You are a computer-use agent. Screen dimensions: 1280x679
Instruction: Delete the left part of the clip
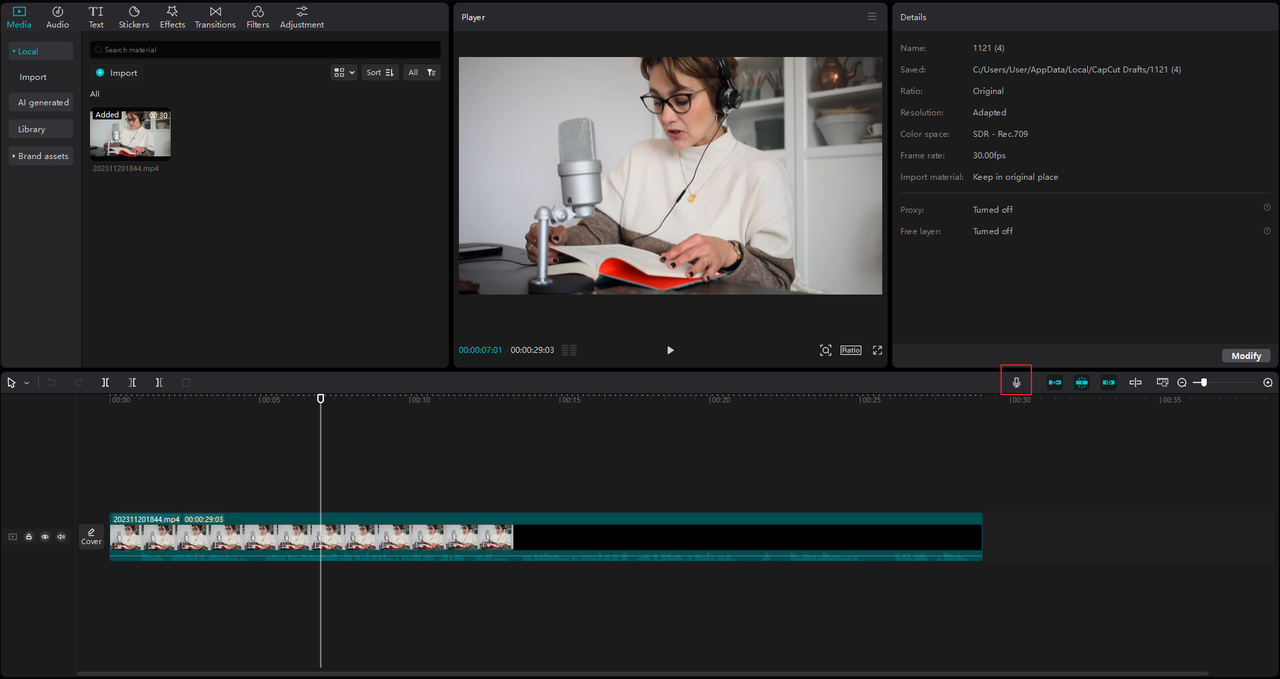[x=132, y=383]
